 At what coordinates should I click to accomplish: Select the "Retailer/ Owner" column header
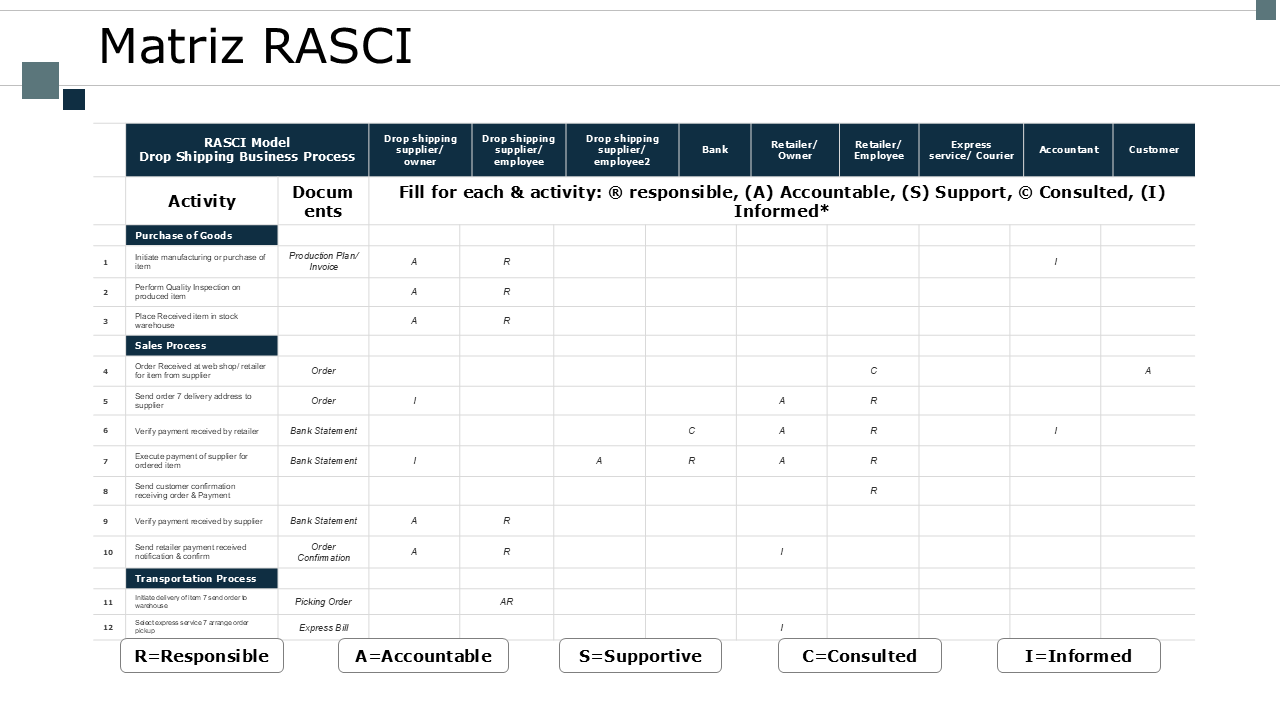point(795,150)
